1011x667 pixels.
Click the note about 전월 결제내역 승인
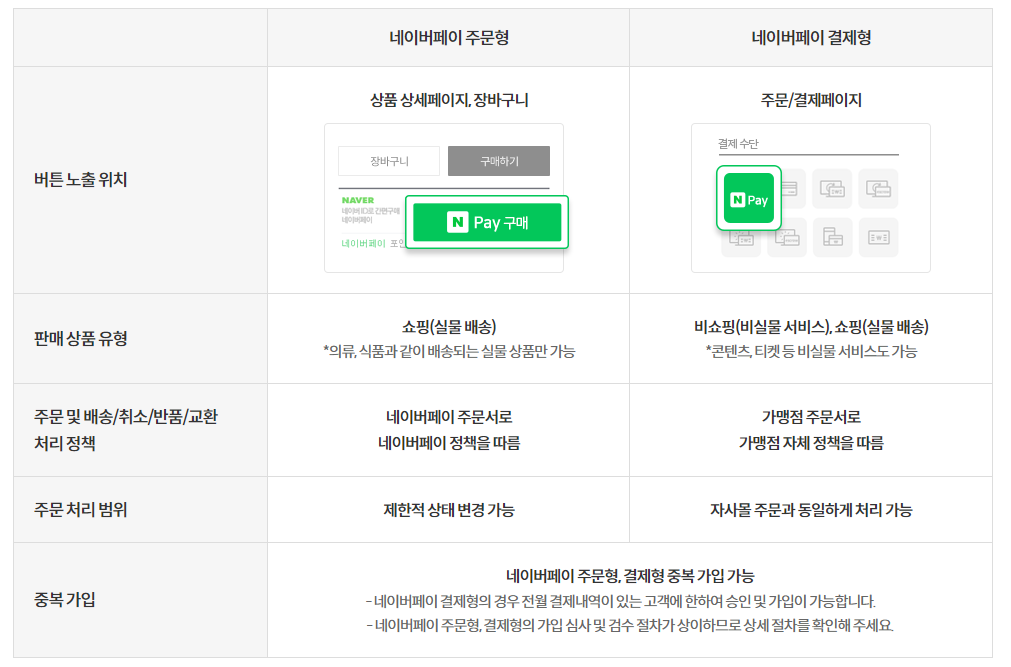(x=620, y=601)
